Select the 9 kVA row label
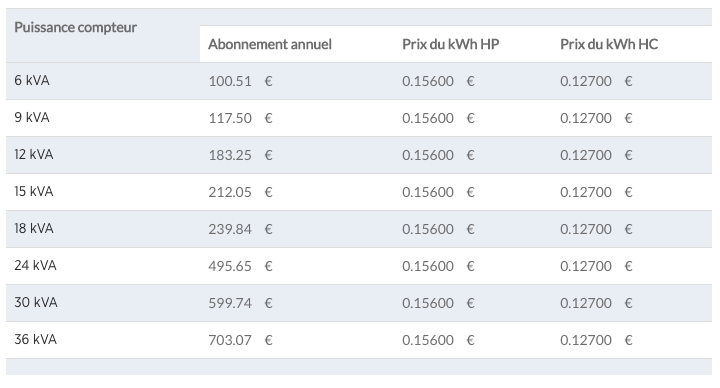 [x=32, y=118]
